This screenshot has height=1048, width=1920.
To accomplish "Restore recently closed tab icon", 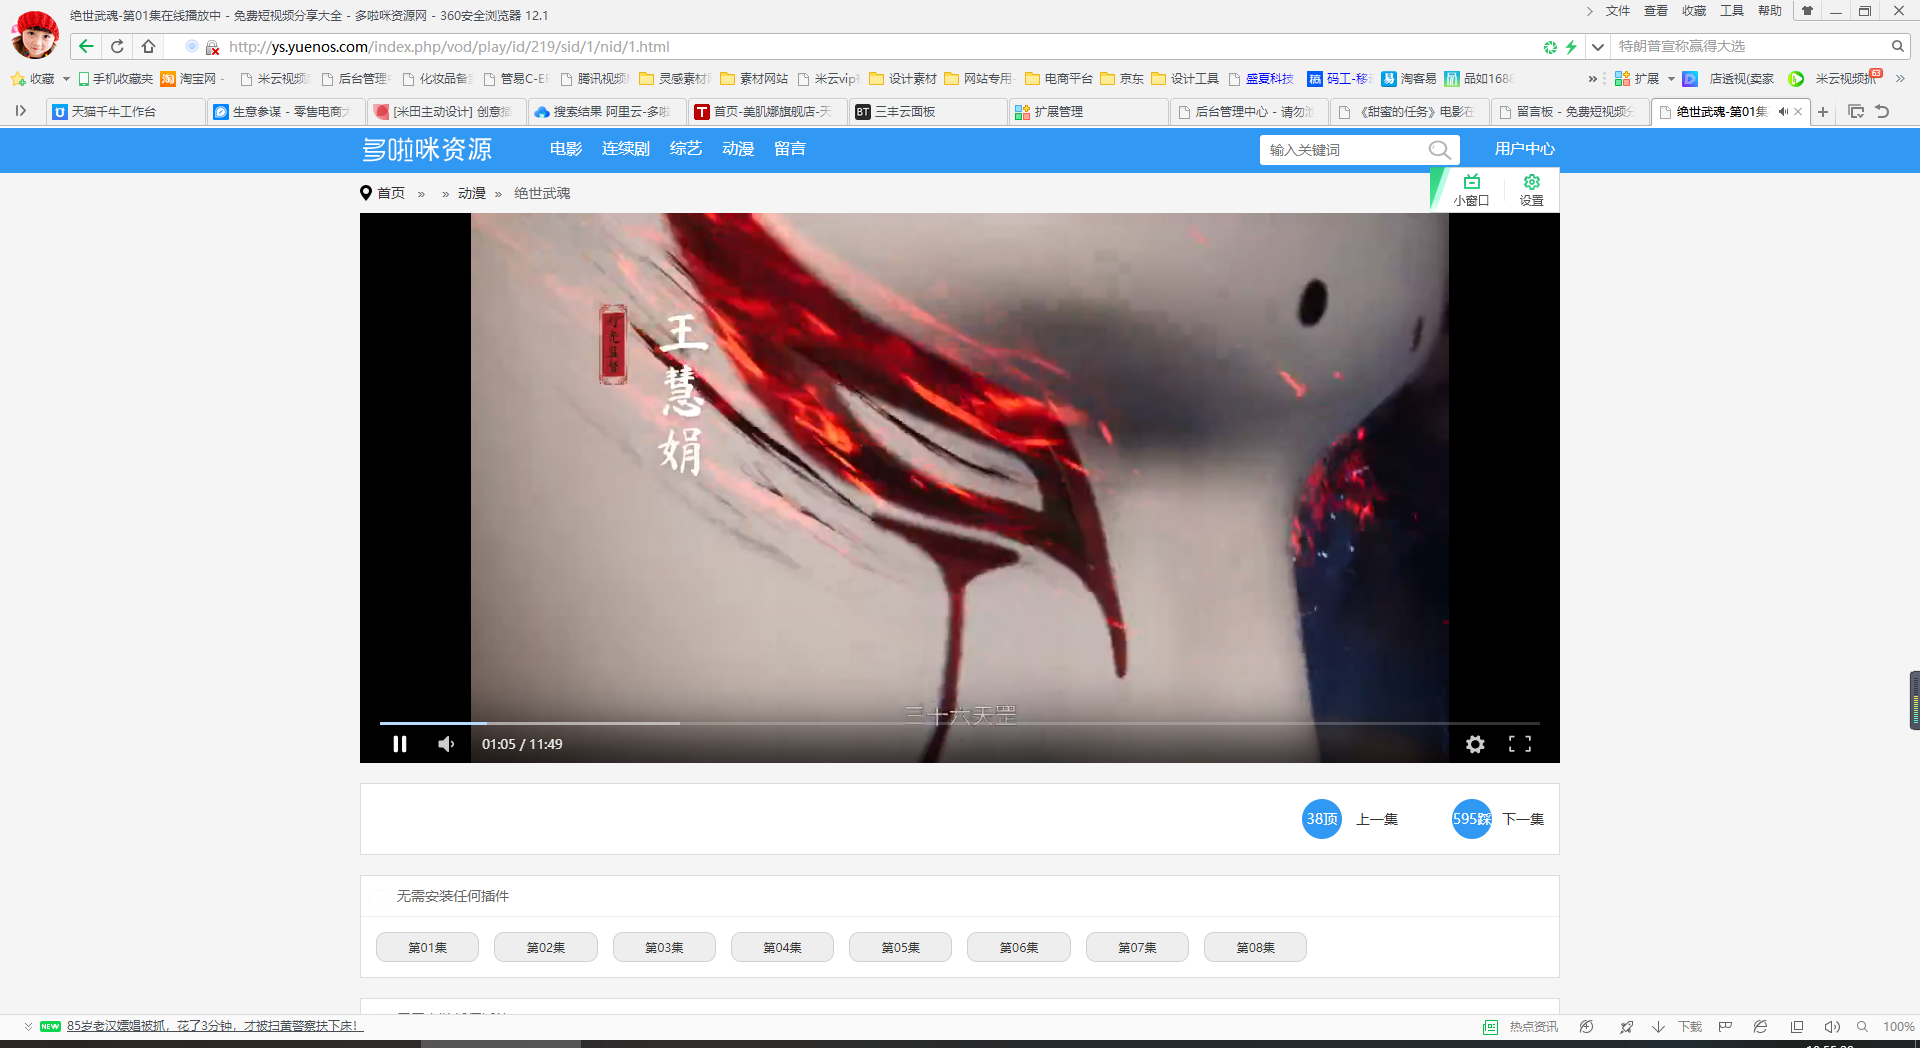I will [1882, 112].
